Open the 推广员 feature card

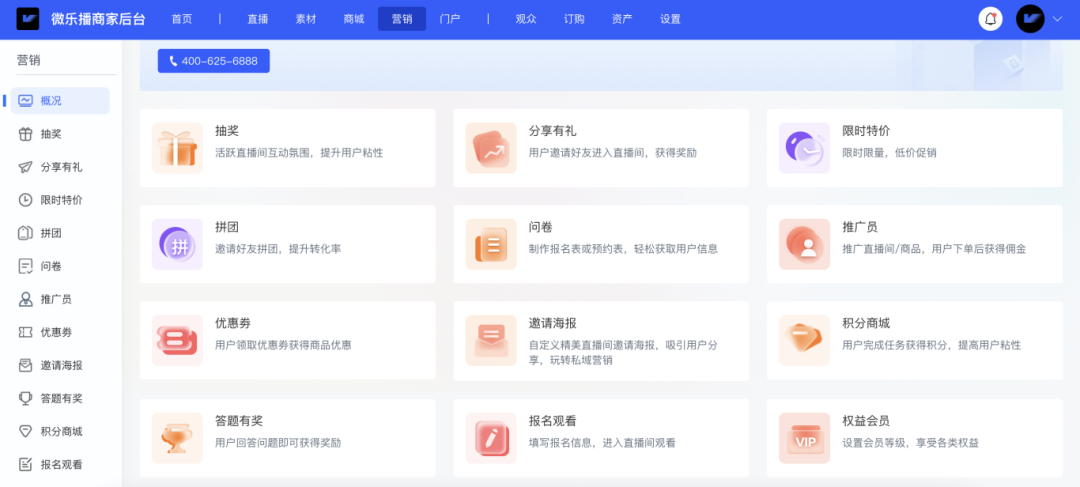point(914,244)
